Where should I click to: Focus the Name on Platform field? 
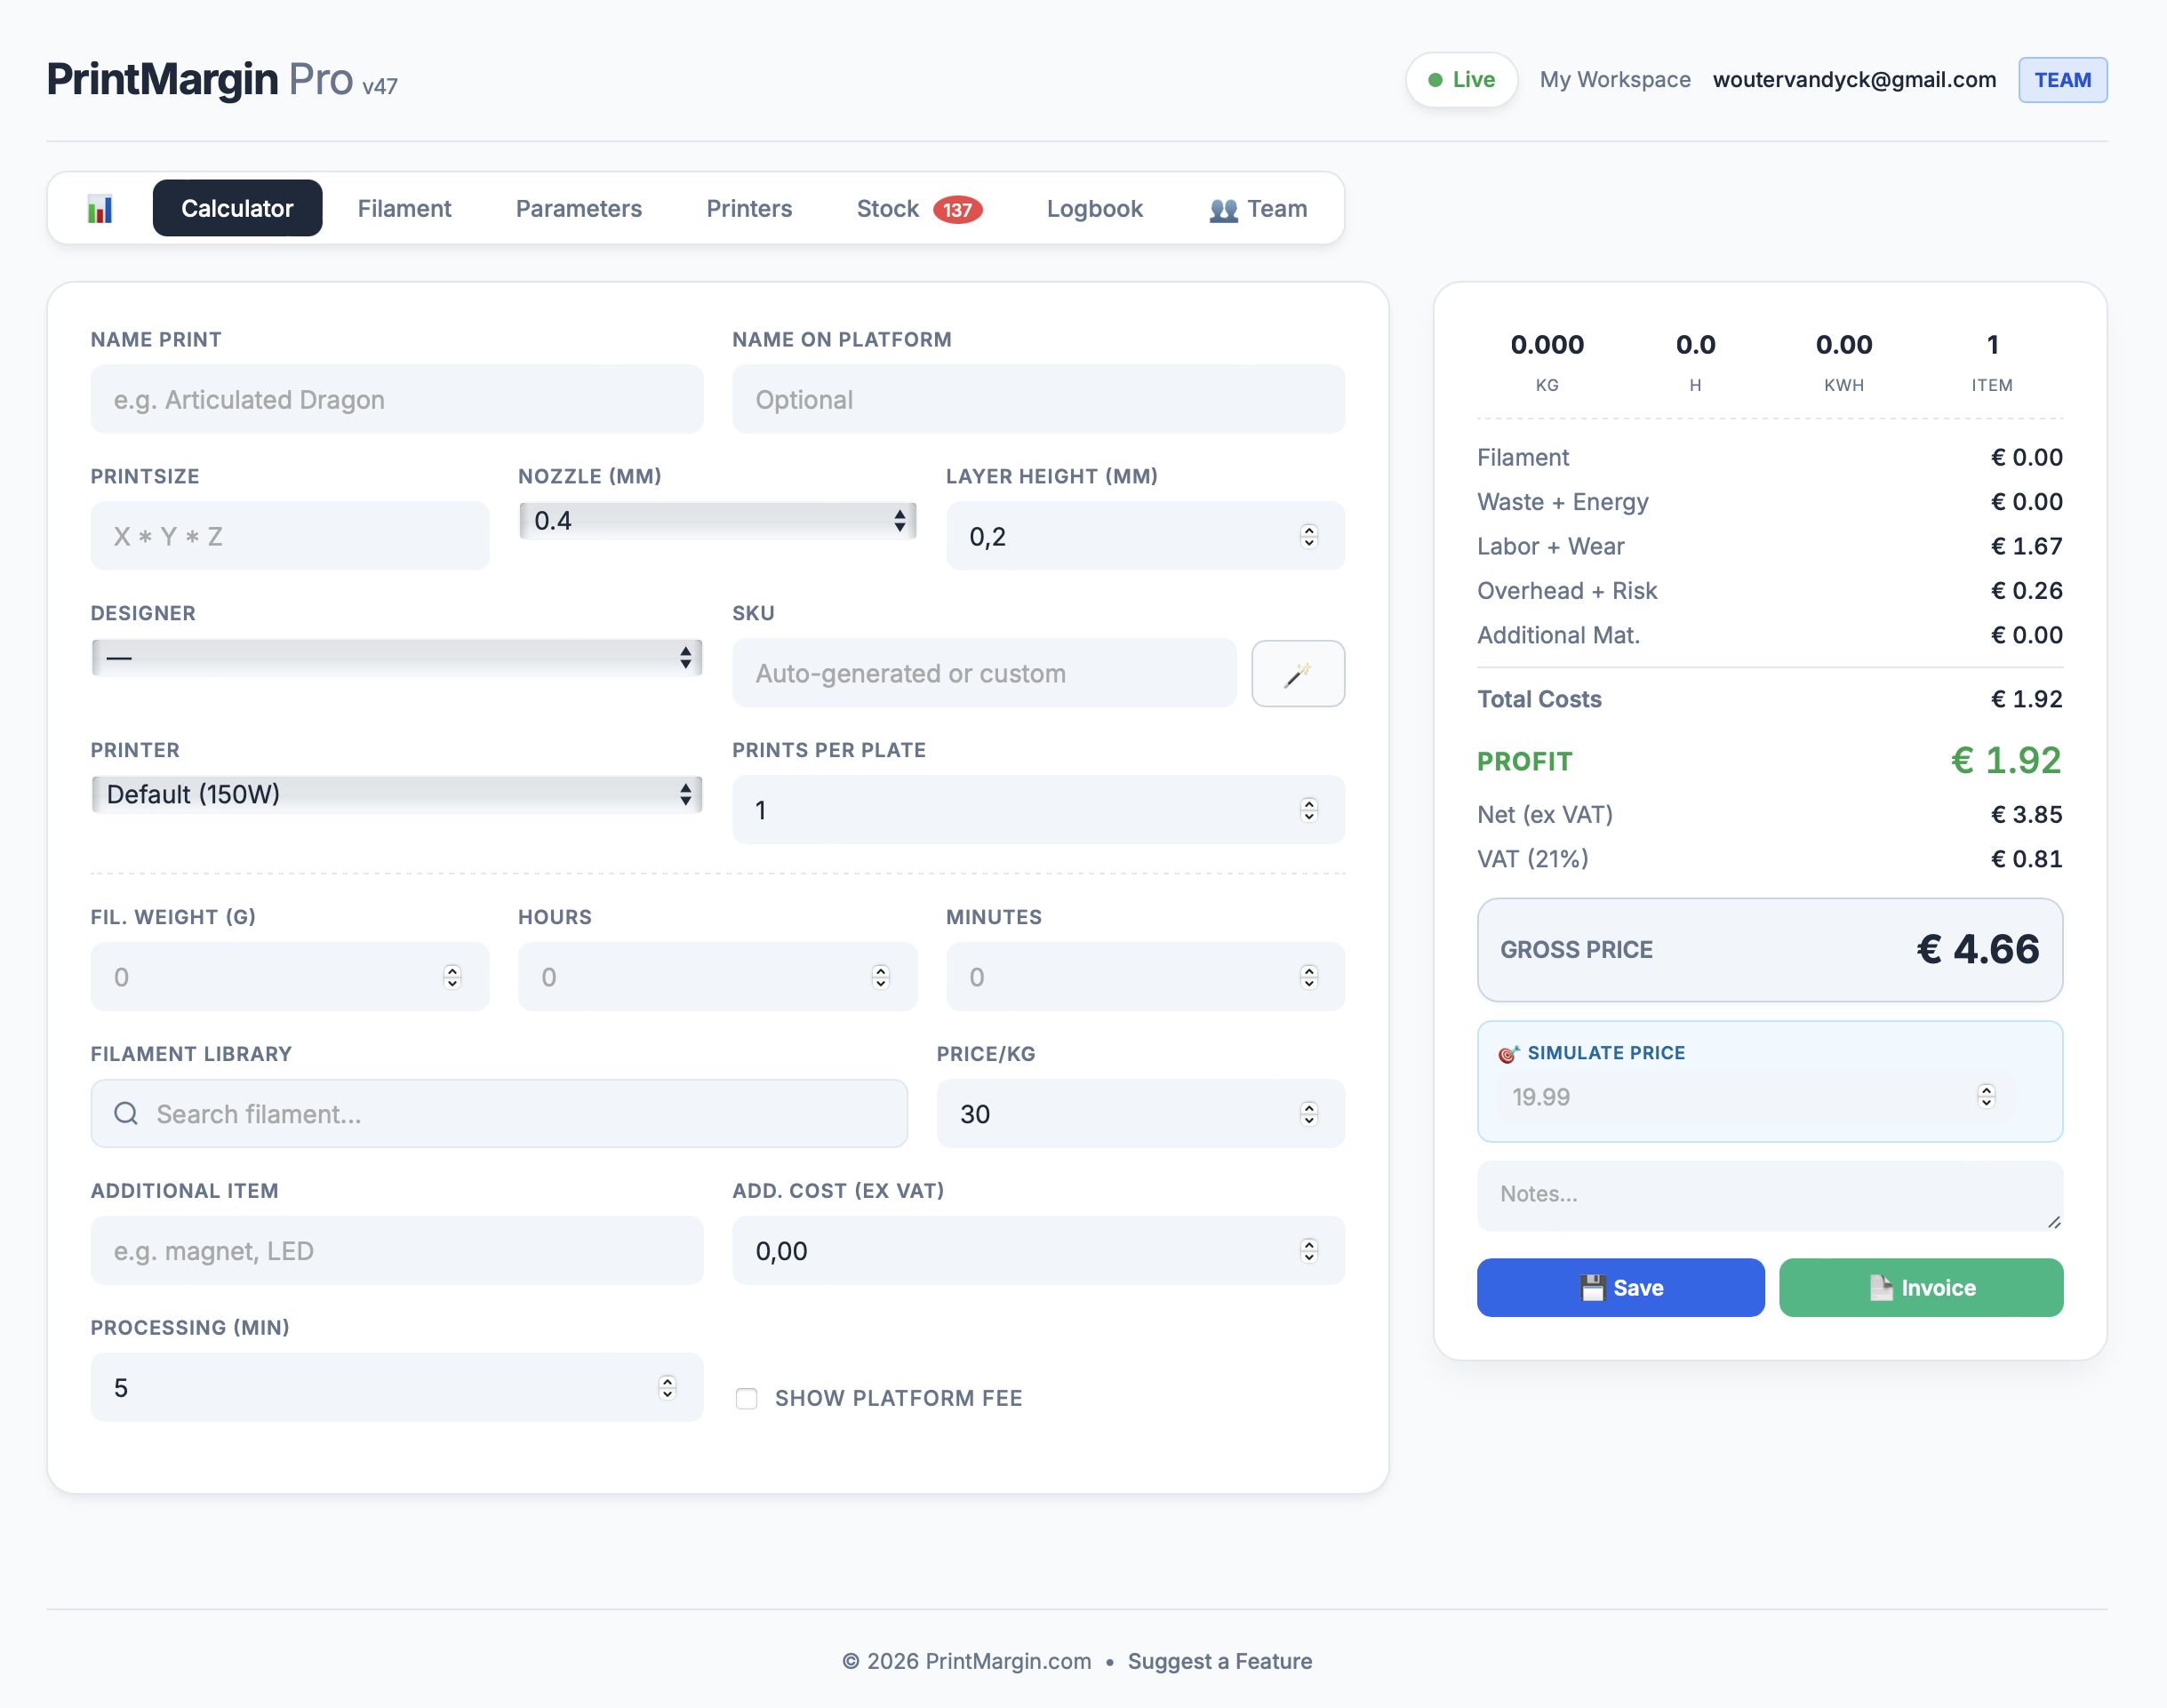1038,399
